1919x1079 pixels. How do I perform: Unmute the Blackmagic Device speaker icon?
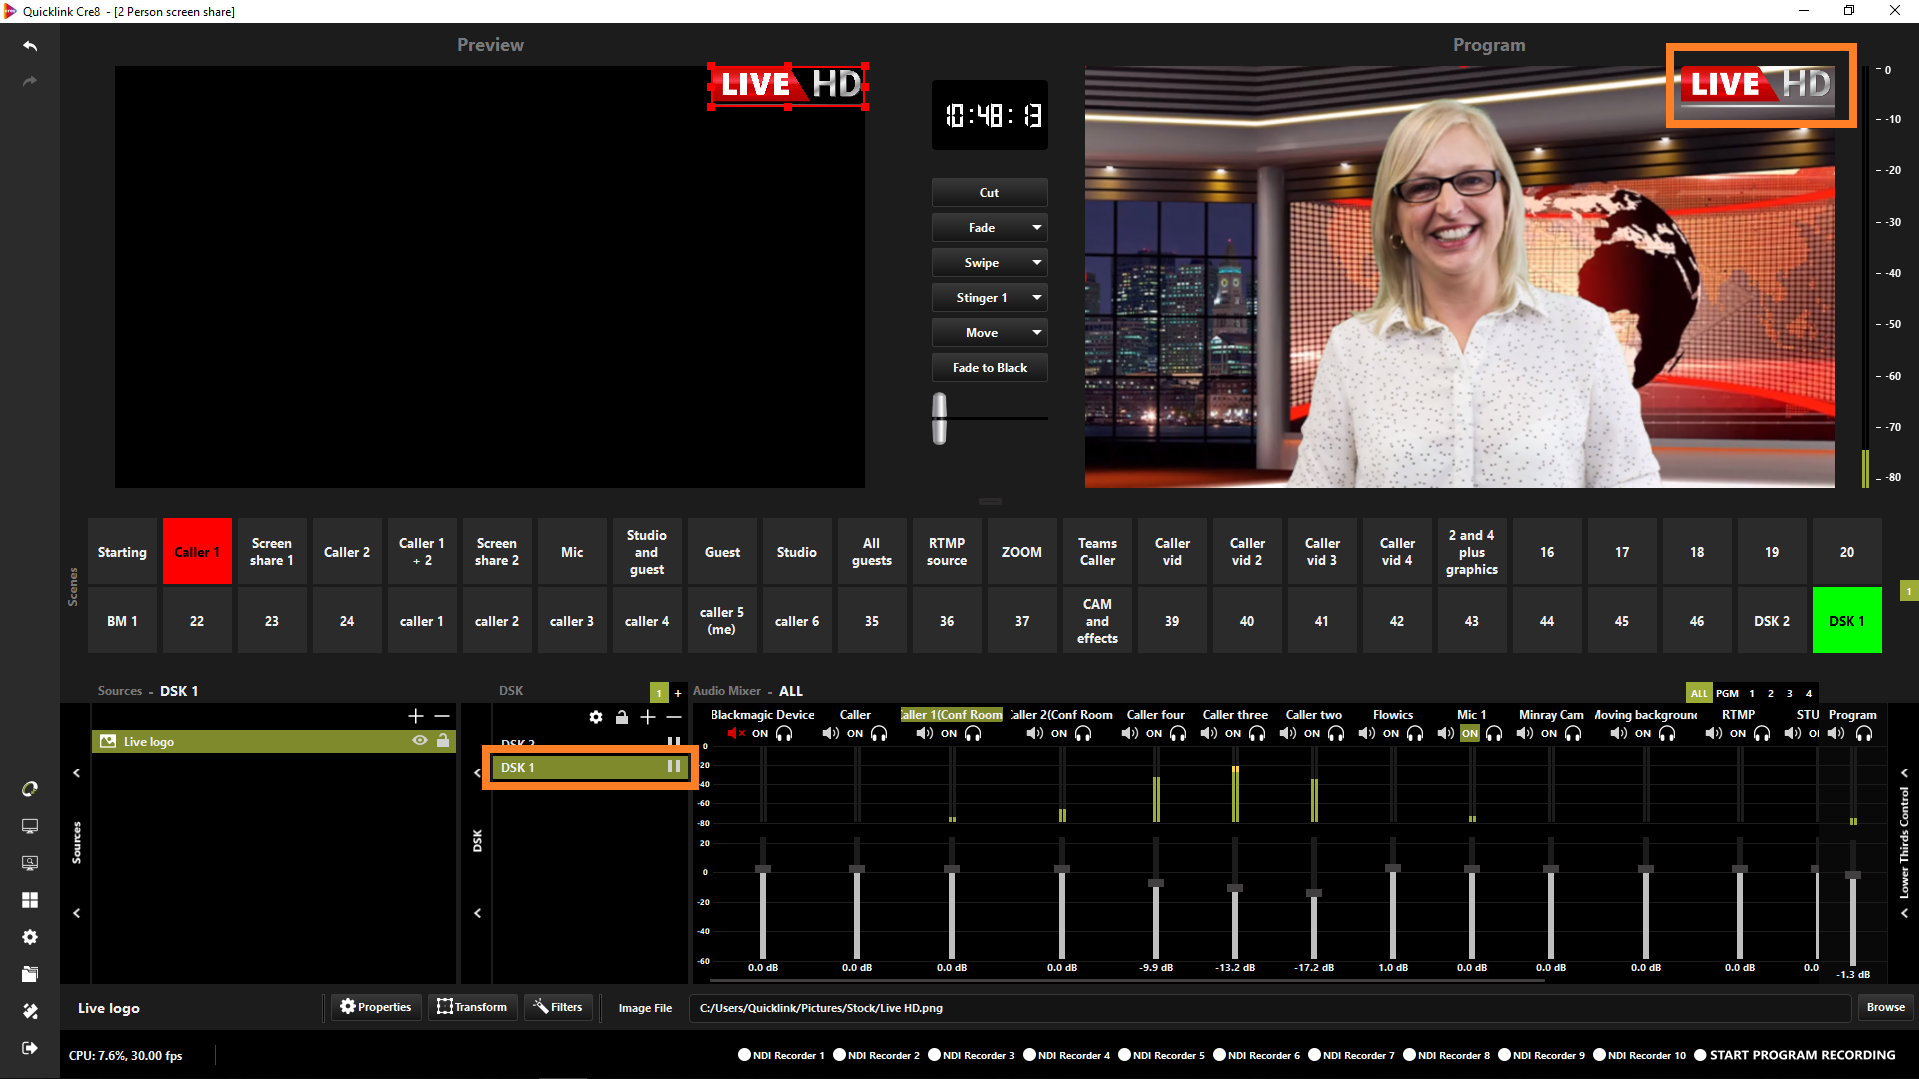(736, 734)
